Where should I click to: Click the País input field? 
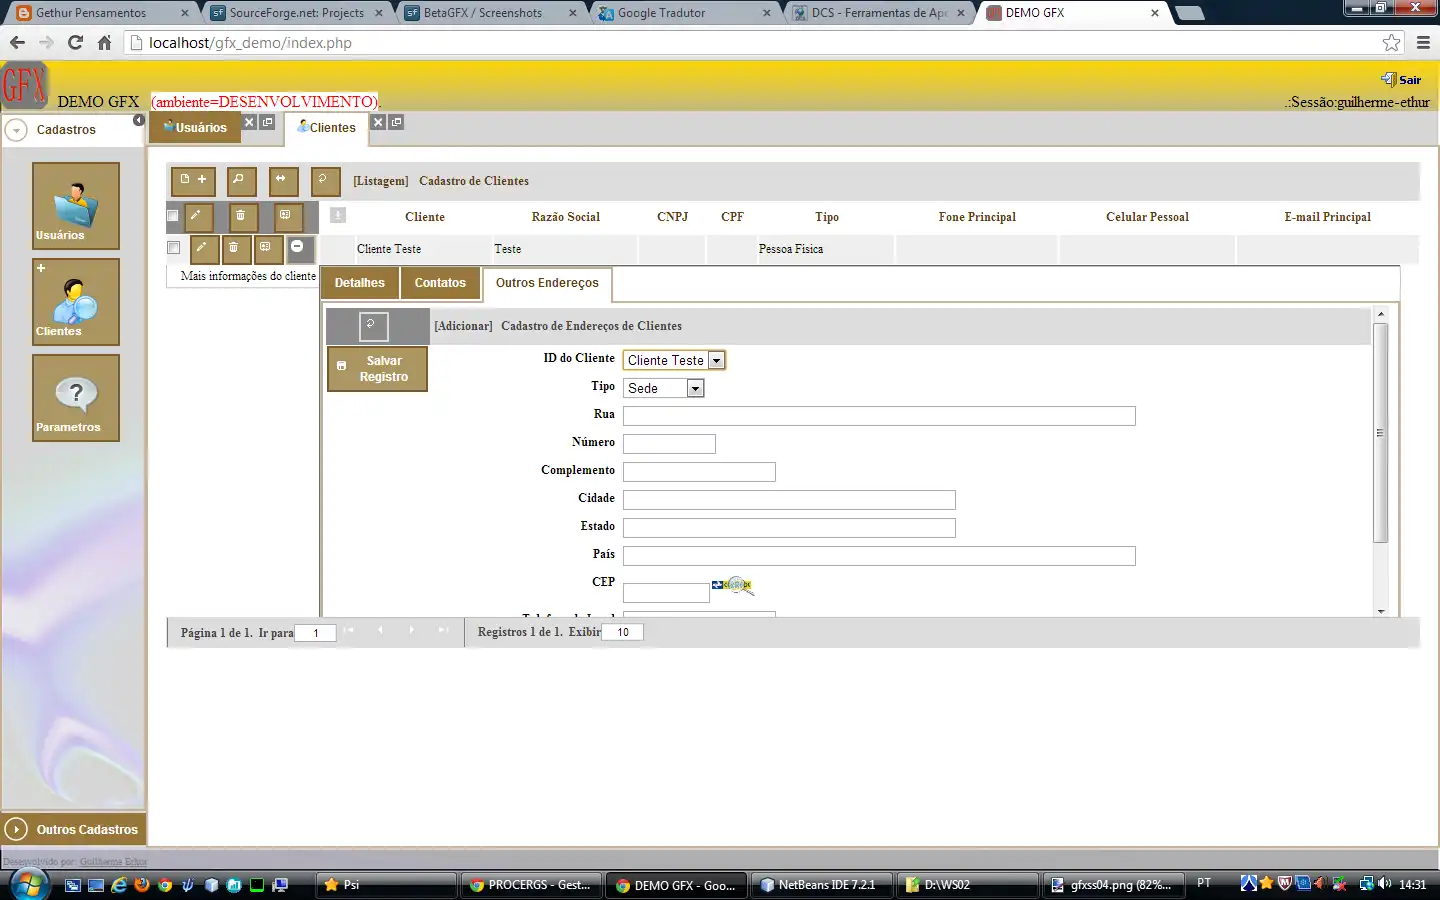[x=879, y=556]
